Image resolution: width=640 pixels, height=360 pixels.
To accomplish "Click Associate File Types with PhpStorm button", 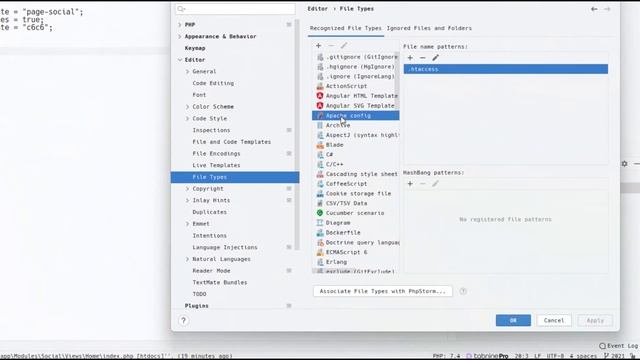I will coord(382,291).
